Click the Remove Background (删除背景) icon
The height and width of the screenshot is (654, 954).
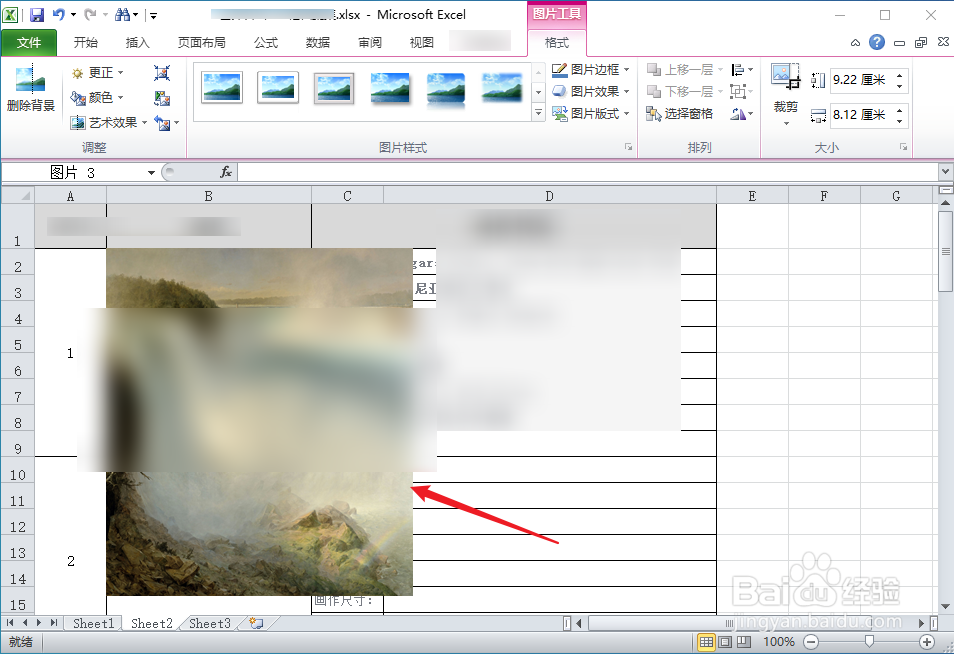click(30, 89)
